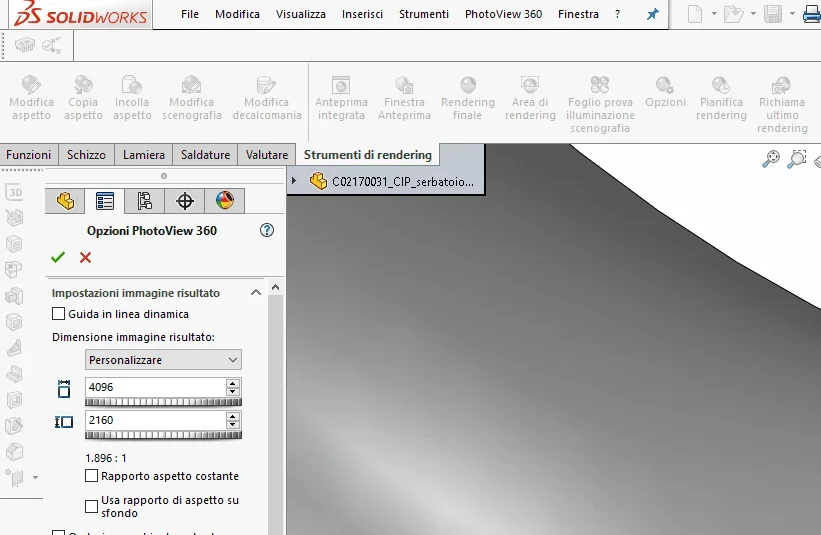Click the zoom to fit magnifier icon
This screenshot has width=821, height=535.
pyautogui.click(x=771, y=159)
